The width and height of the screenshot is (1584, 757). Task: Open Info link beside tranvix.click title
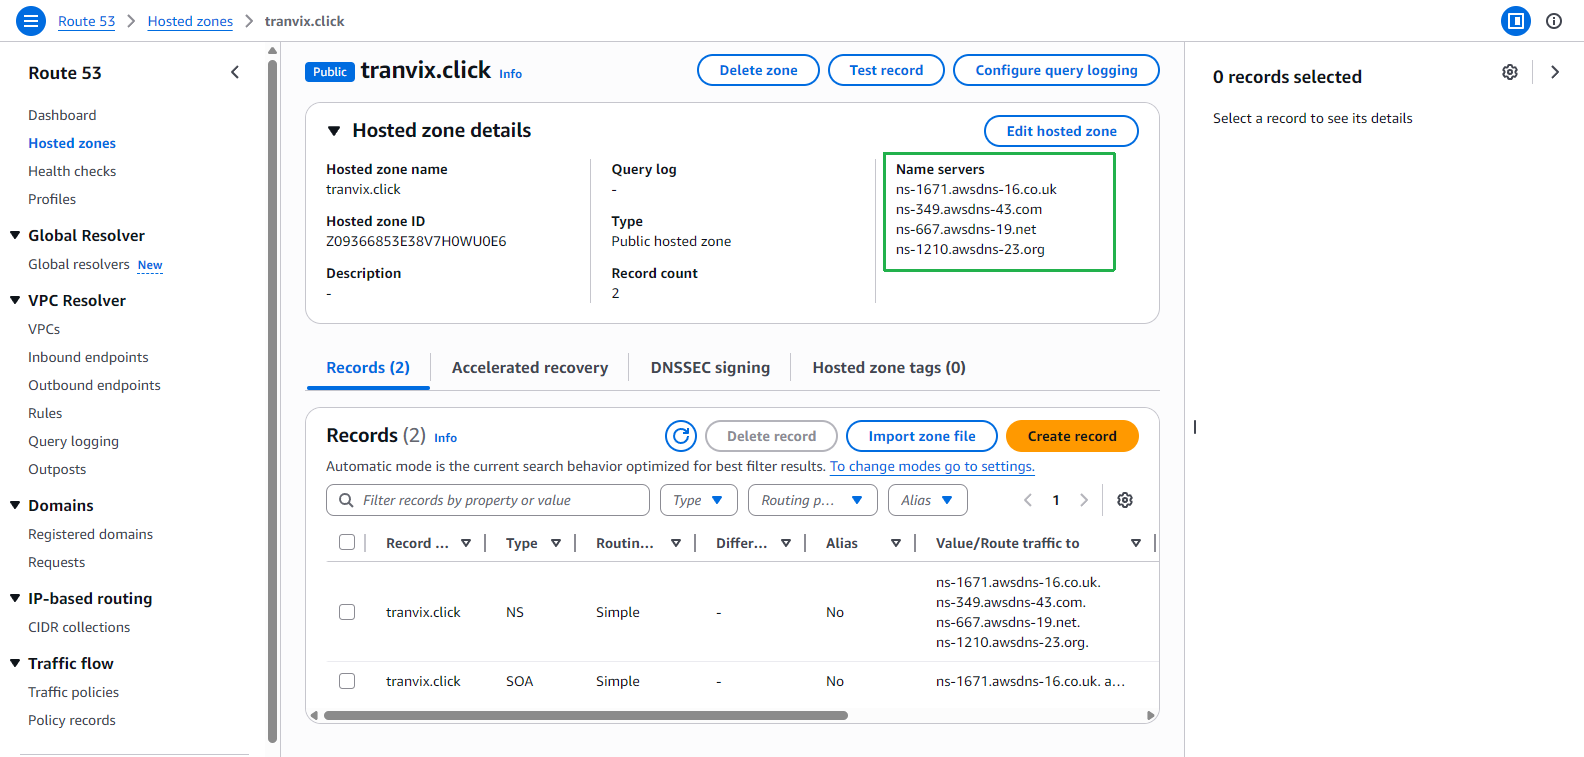[511, 74]
